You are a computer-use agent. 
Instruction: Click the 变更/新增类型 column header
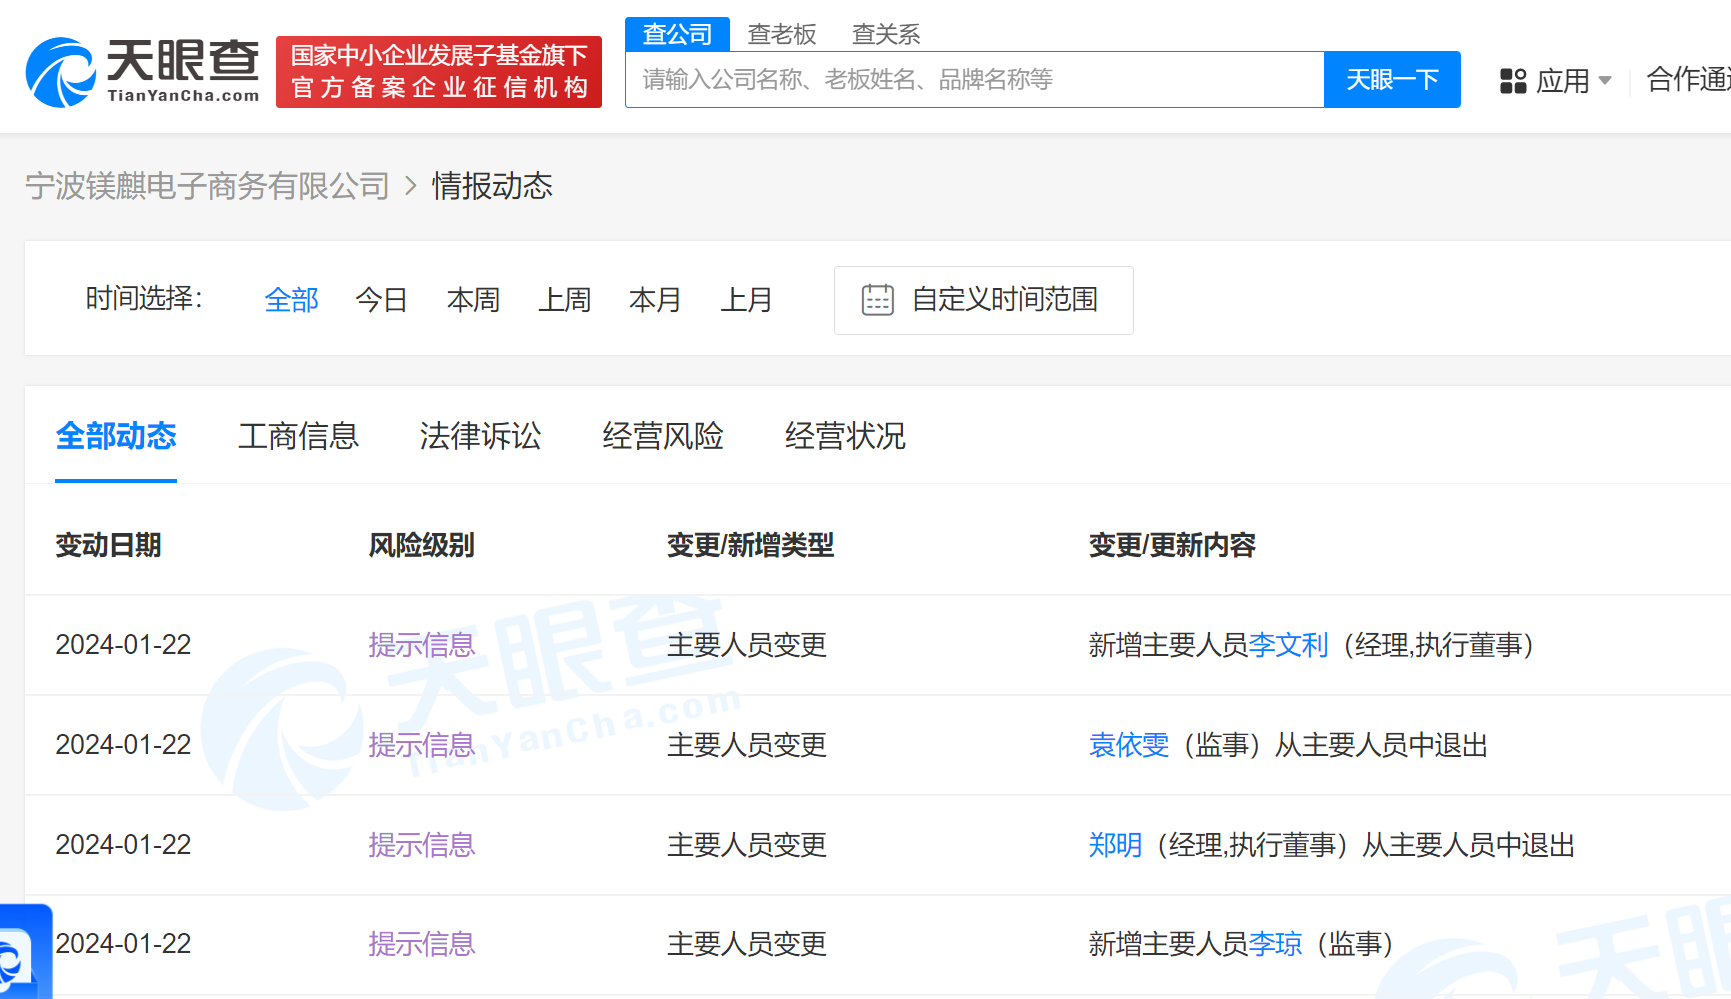click(x=750, y=545)
